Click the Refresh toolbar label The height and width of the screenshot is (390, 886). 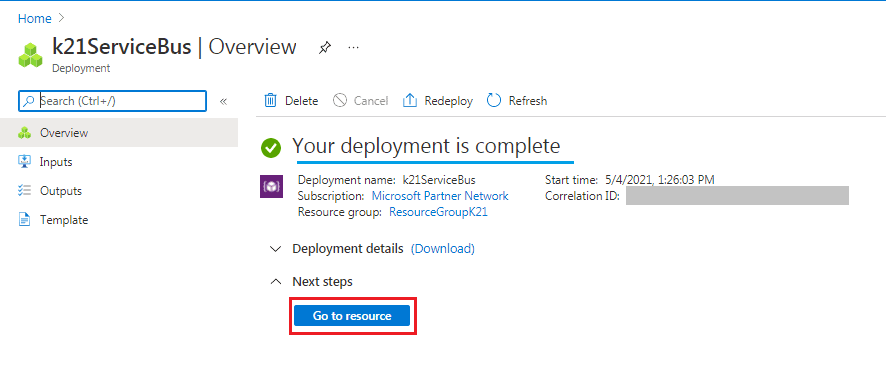528,101
